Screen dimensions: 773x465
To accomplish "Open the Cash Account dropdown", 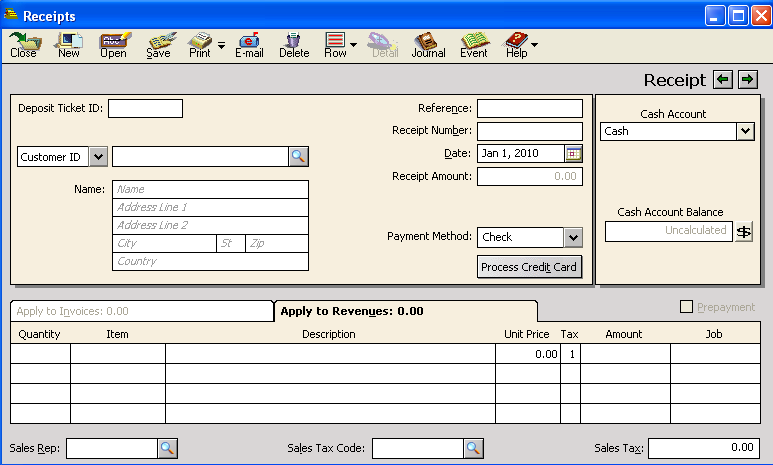I will coord(745,131).
